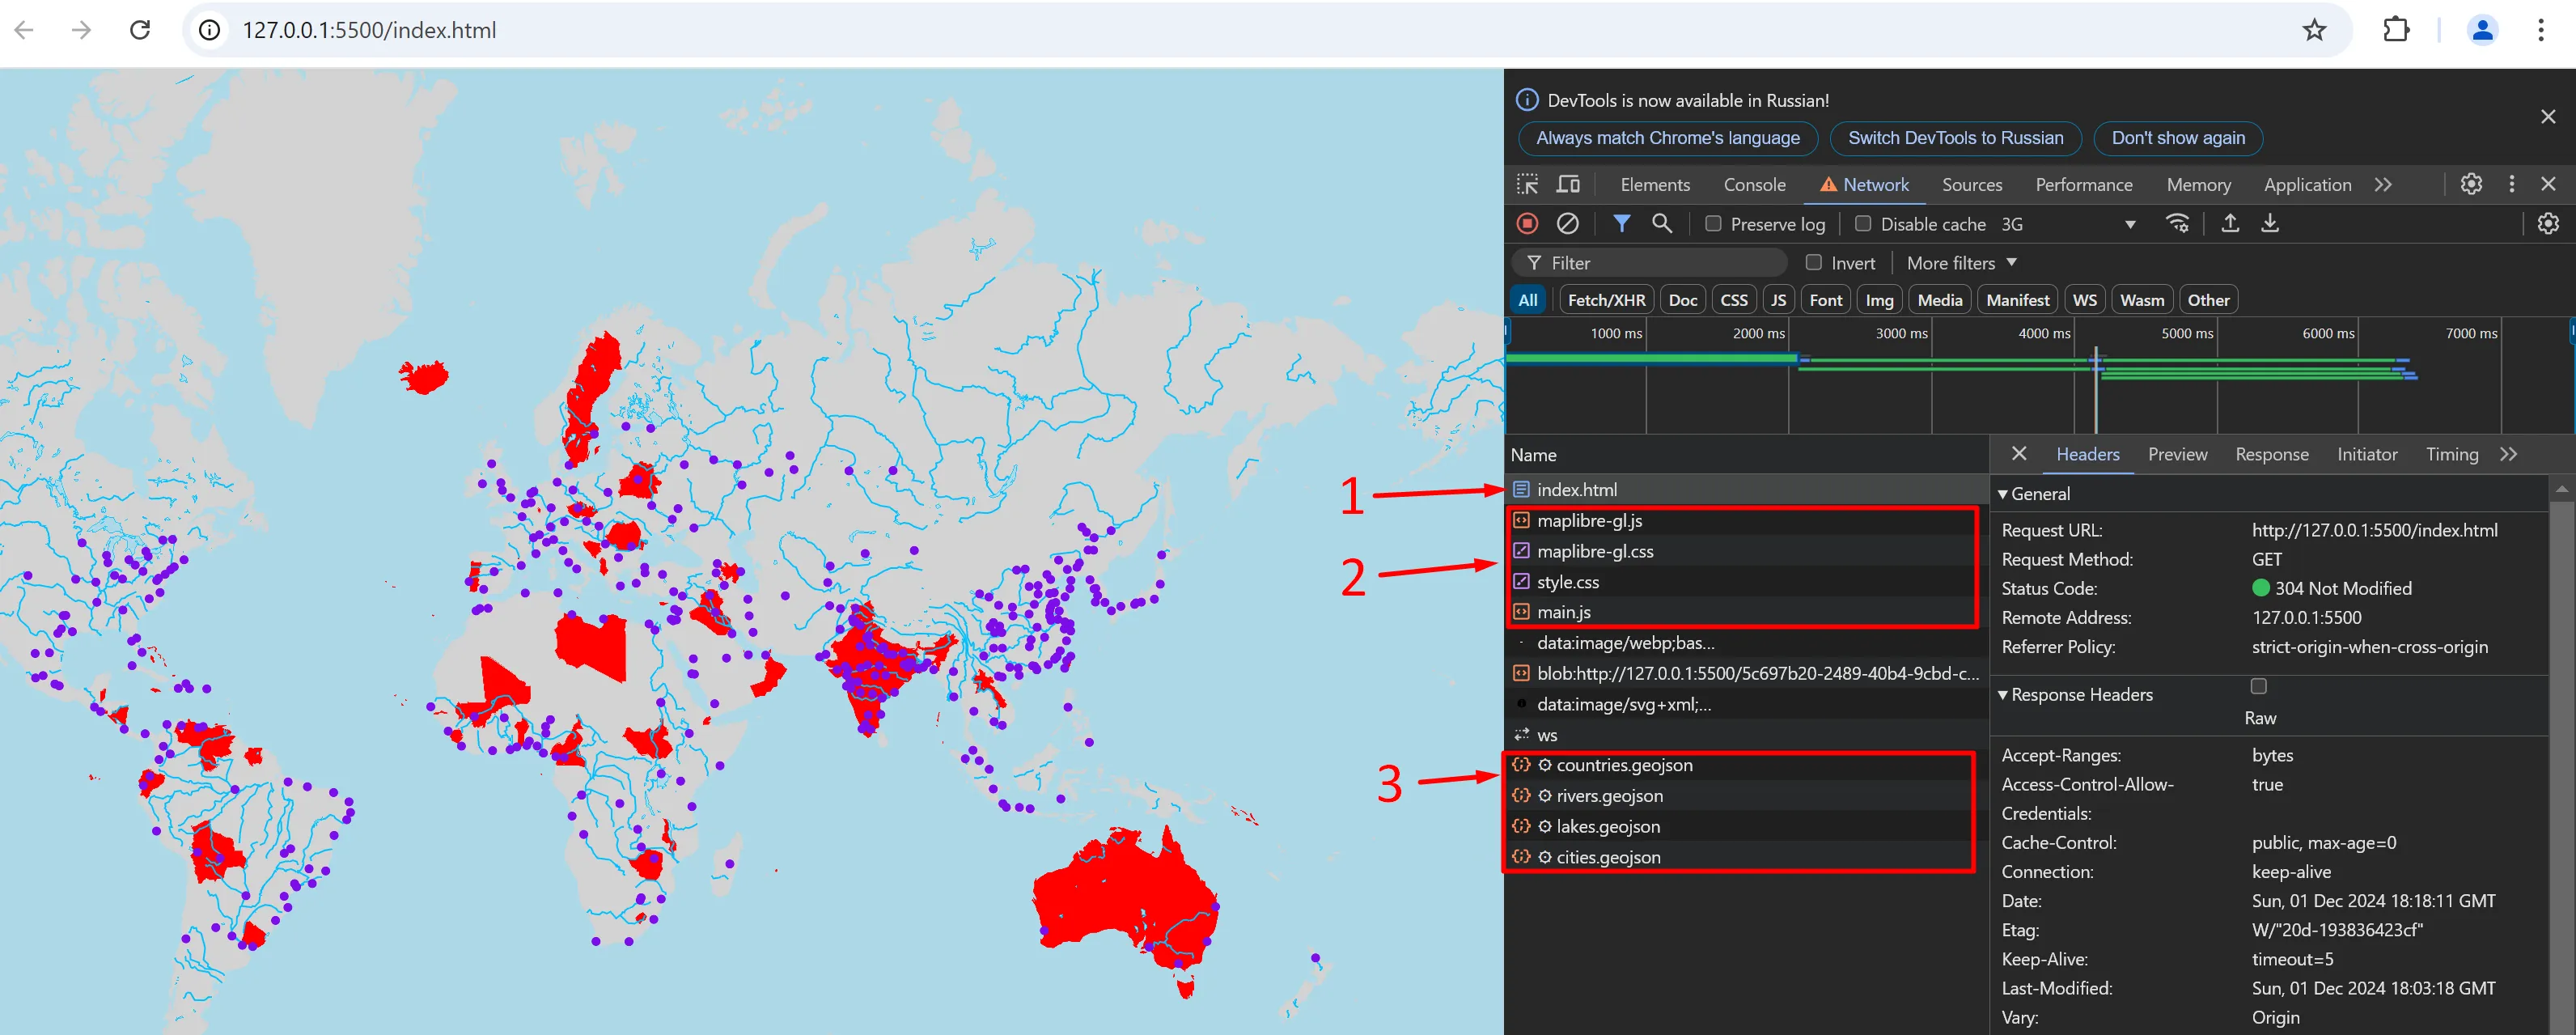Click the search requests magnifier icon
This screenshot has width=2576, height=1035.
[x=1662, y=223]
